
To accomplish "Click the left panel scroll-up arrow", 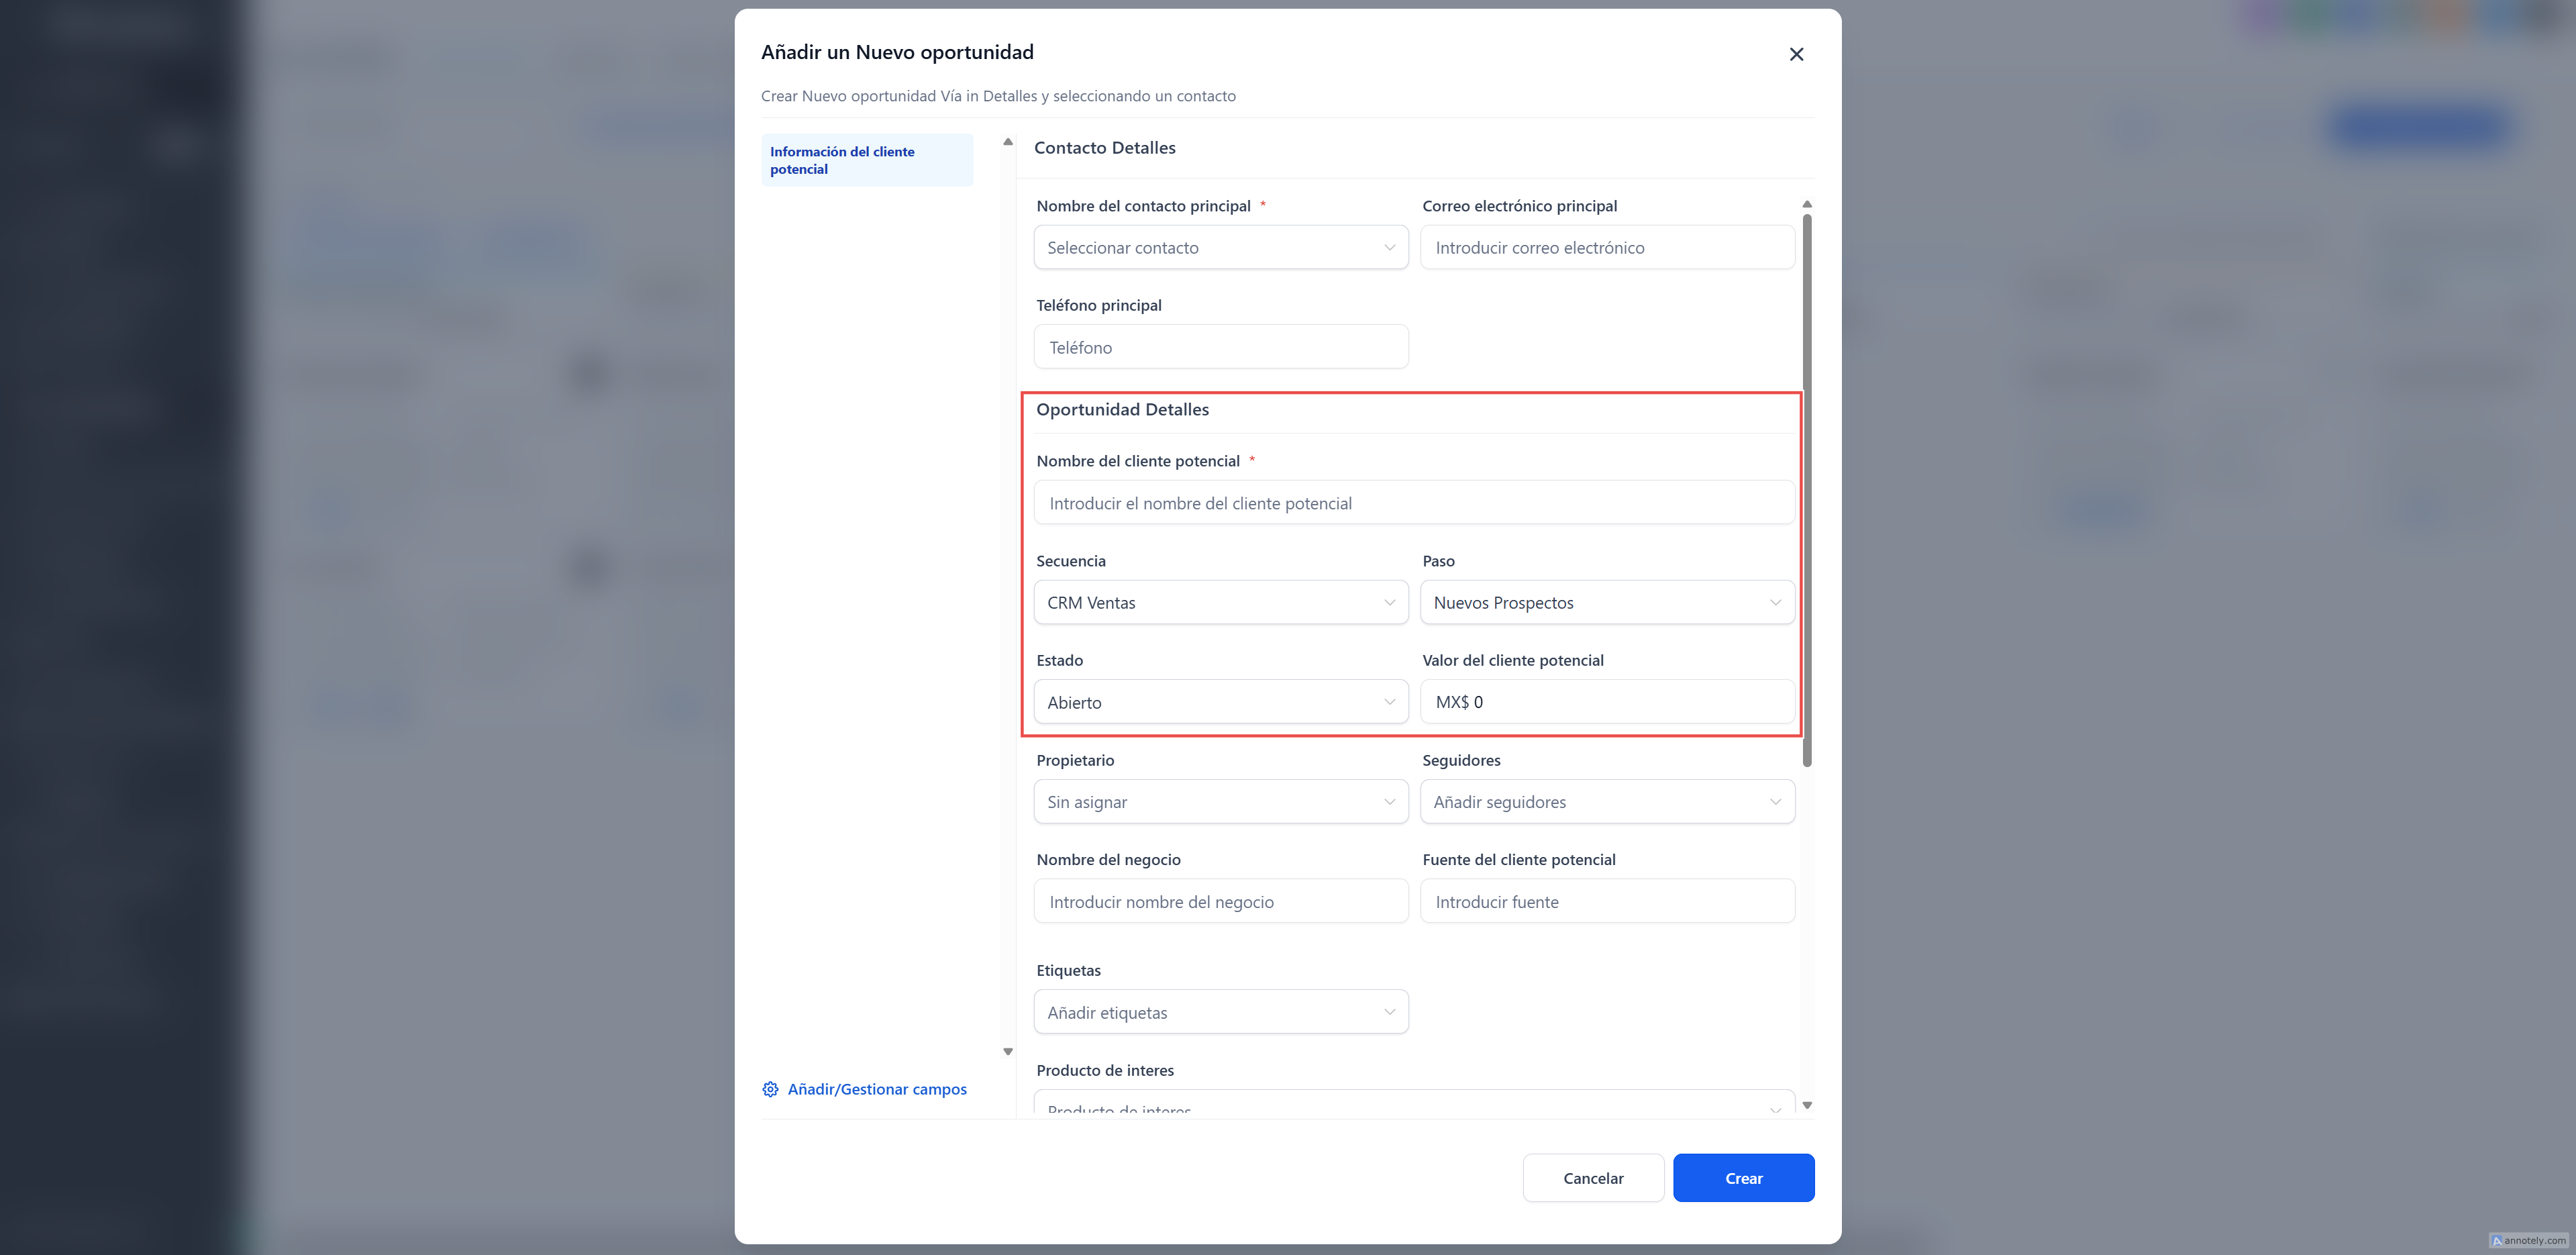I will pos(1008,142).
